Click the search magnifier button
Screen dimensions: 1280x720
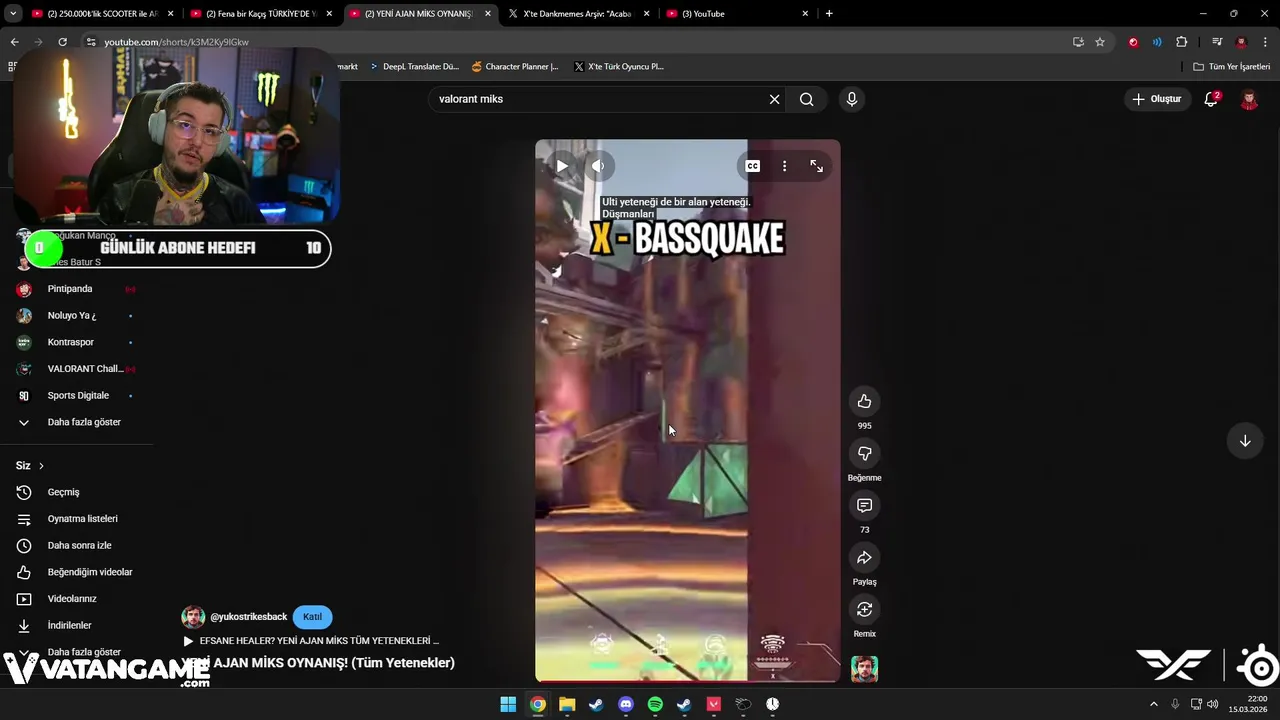tap(806, 99)
